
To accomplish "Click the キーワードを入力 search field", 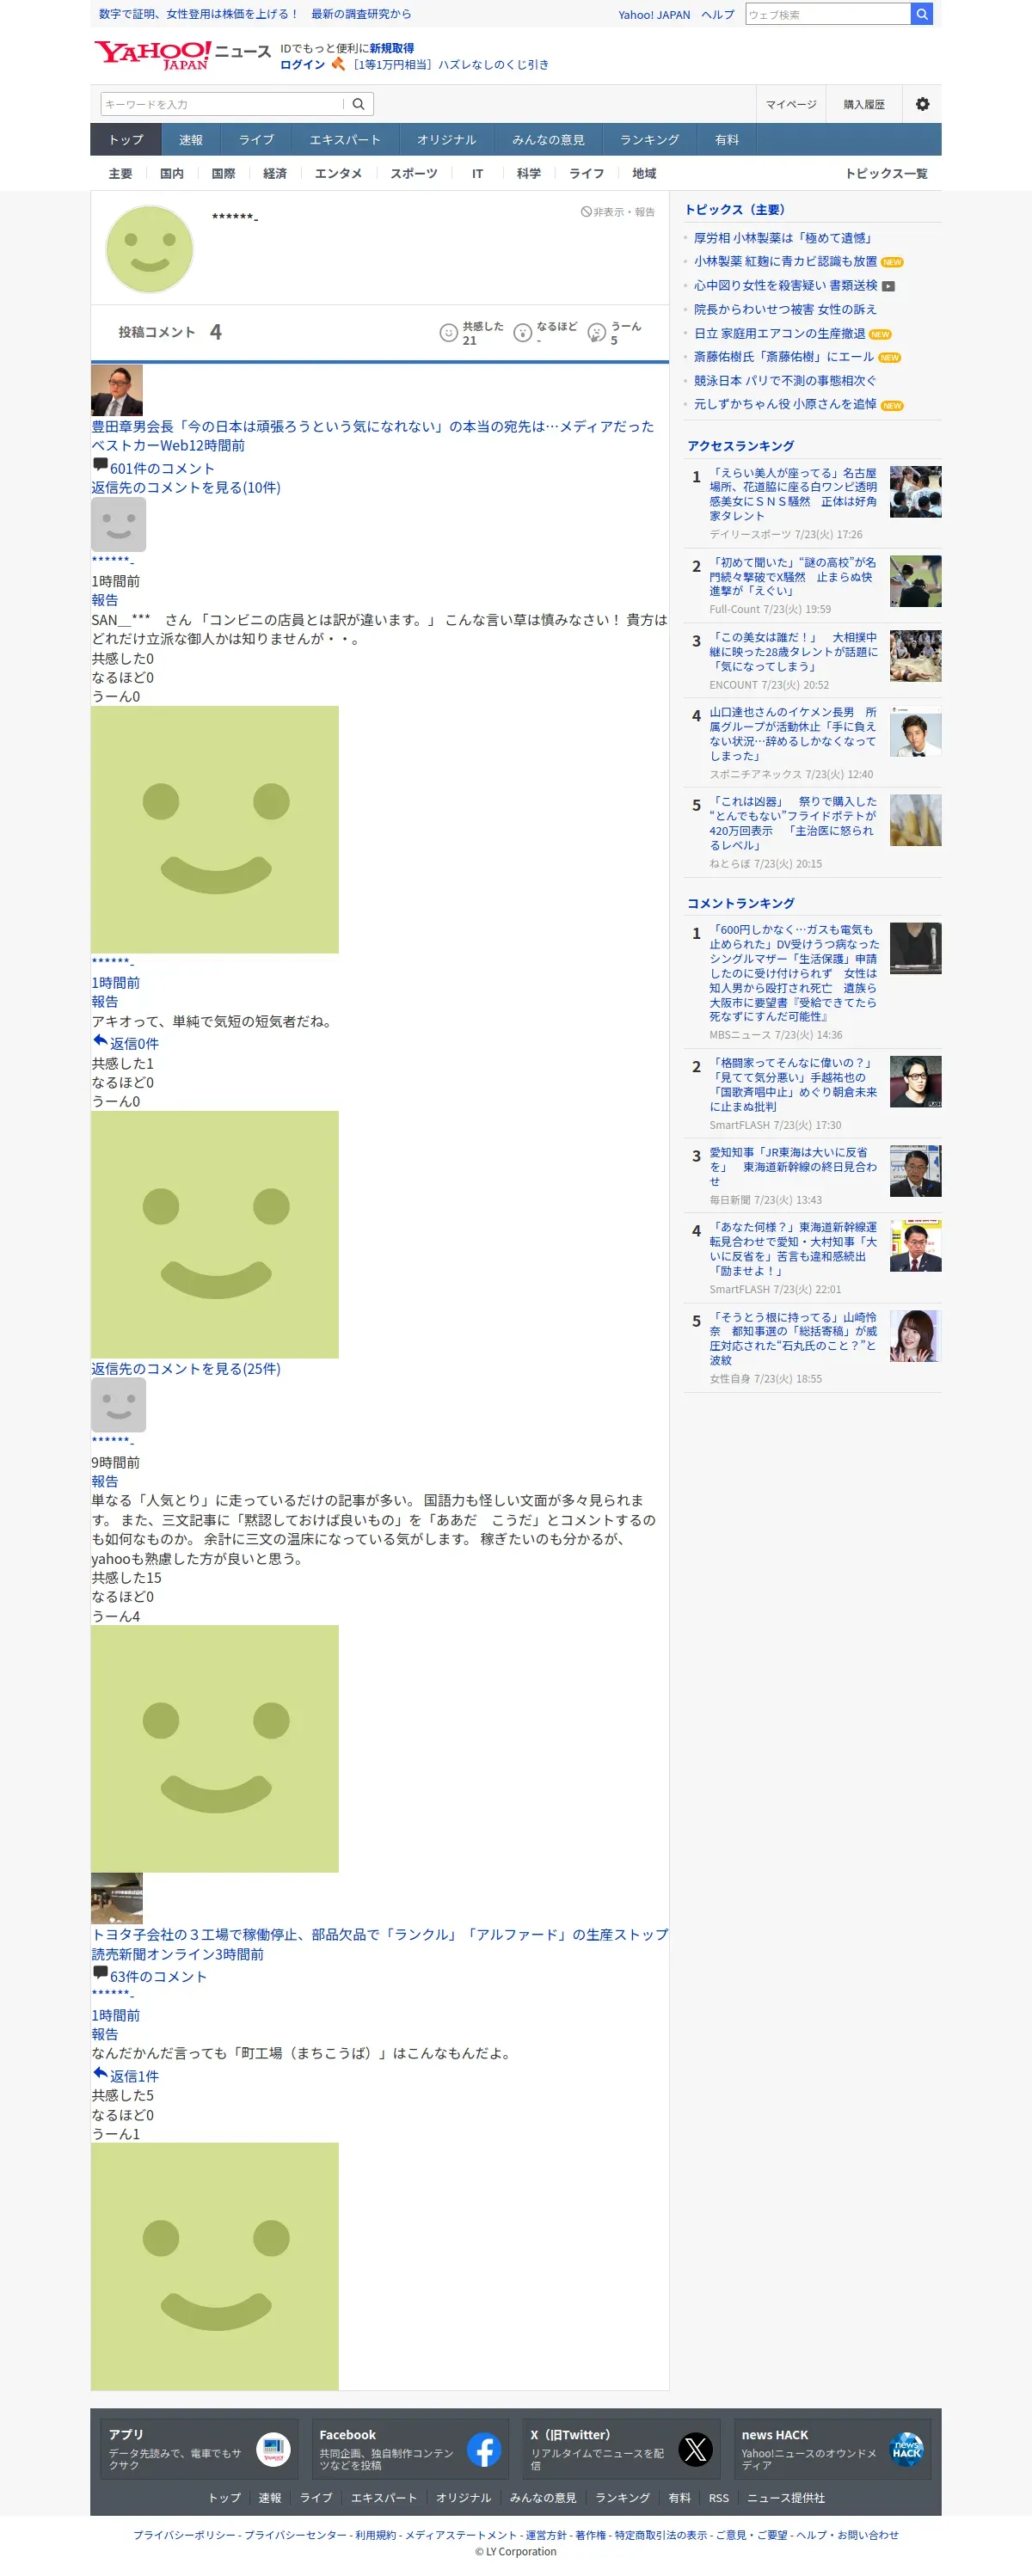I will coord(221,104).
